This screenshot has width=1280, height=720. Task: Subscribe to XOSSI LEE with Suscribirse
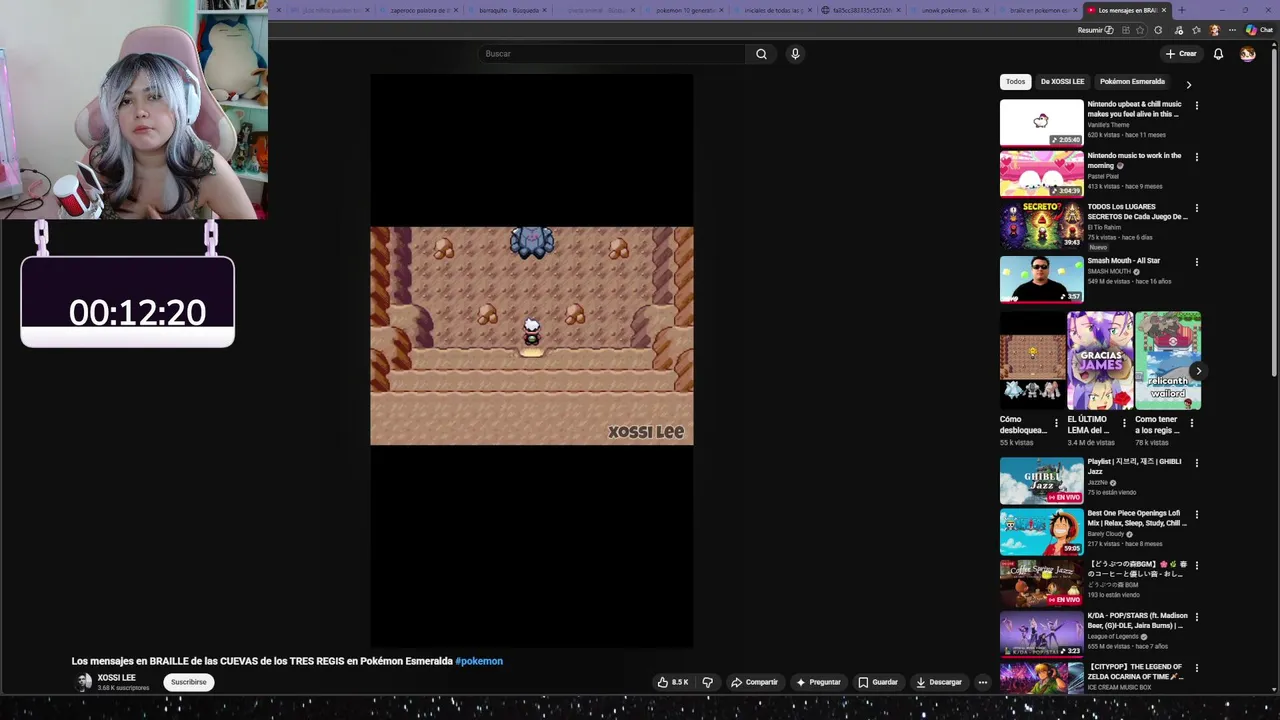pyautogui.click(x=189, y=682)
